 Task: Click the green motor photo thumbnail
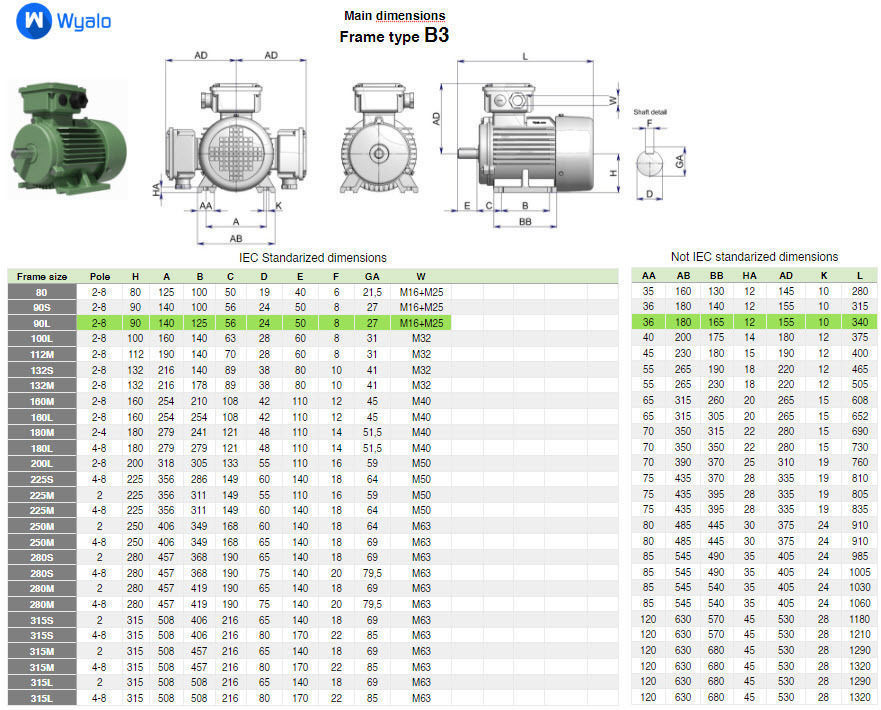[x=68, y=139]
